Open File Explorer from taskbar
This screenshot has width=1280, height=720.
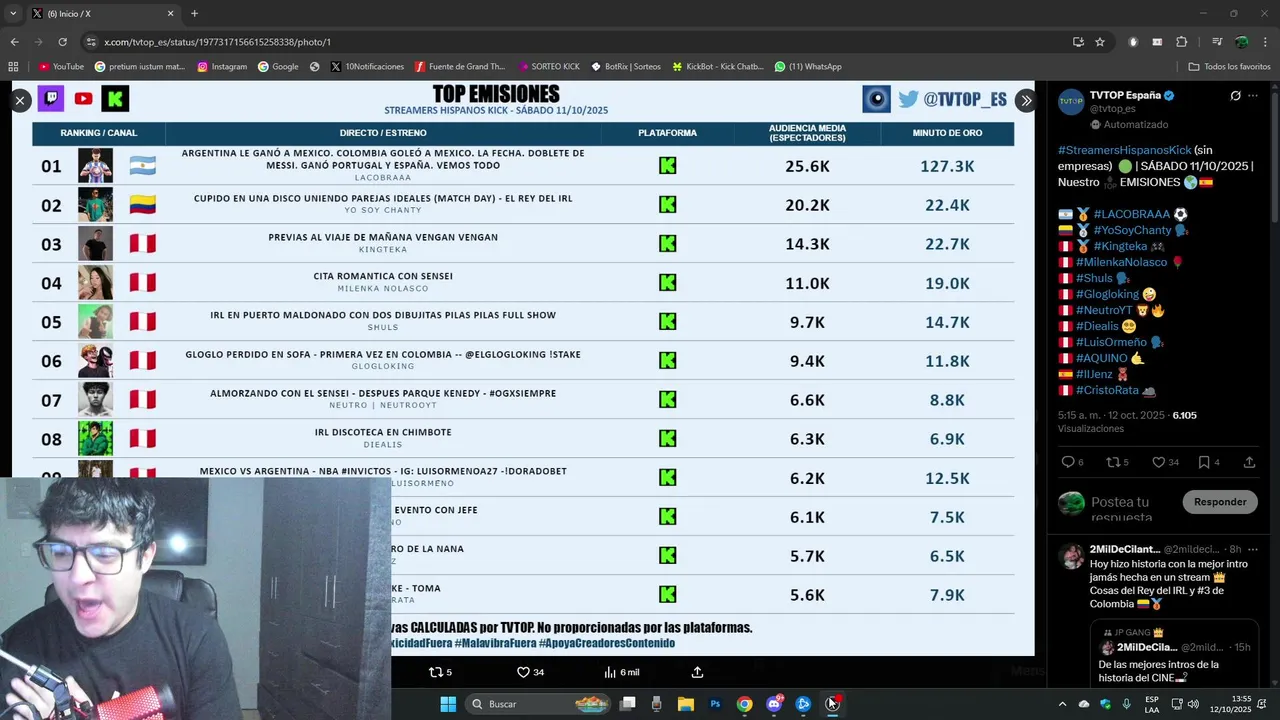click(686, 704)
